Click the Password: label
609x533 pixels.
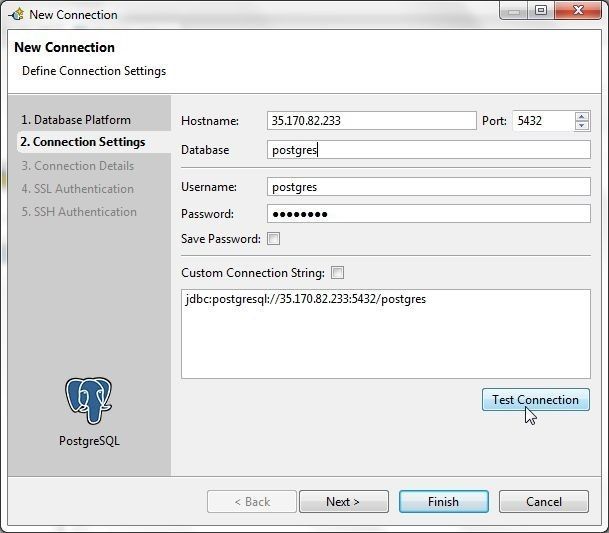pos(207,214)
